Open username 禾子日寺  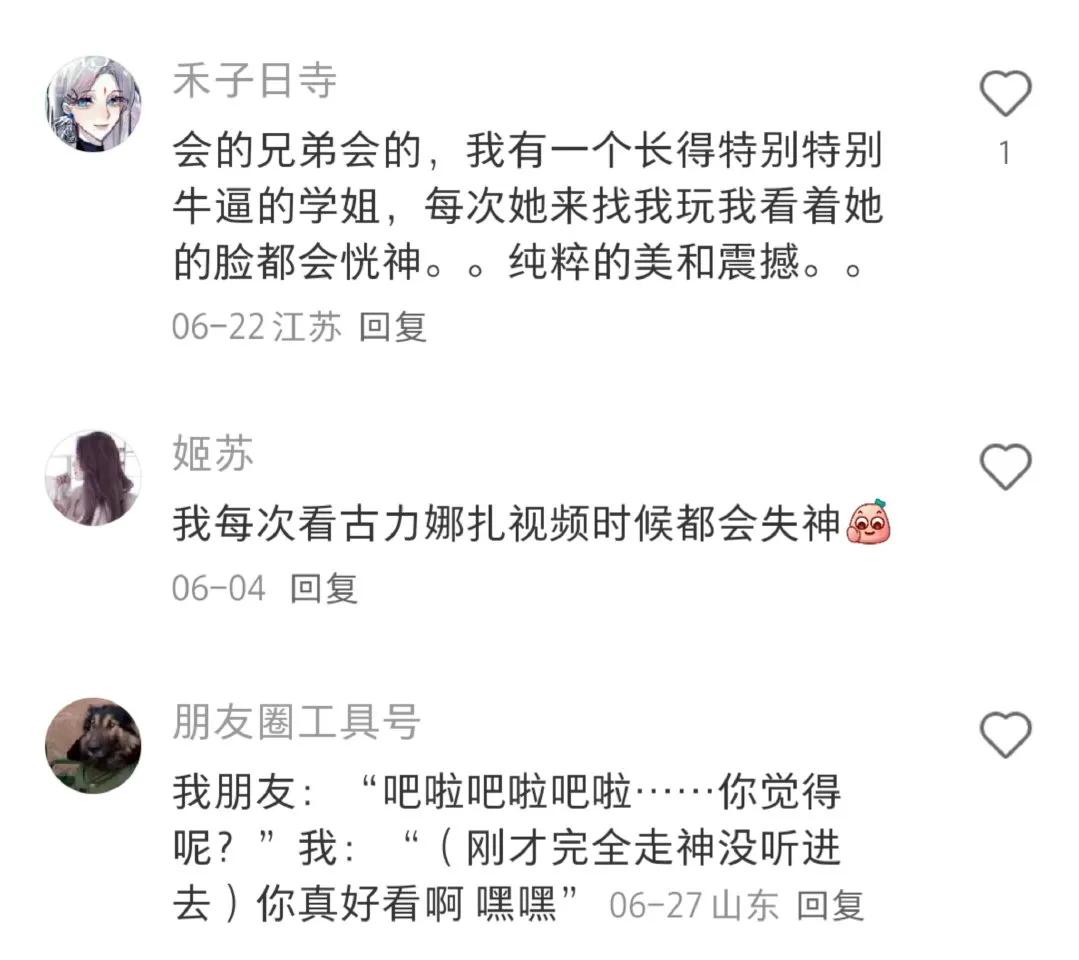coord(254,81)
